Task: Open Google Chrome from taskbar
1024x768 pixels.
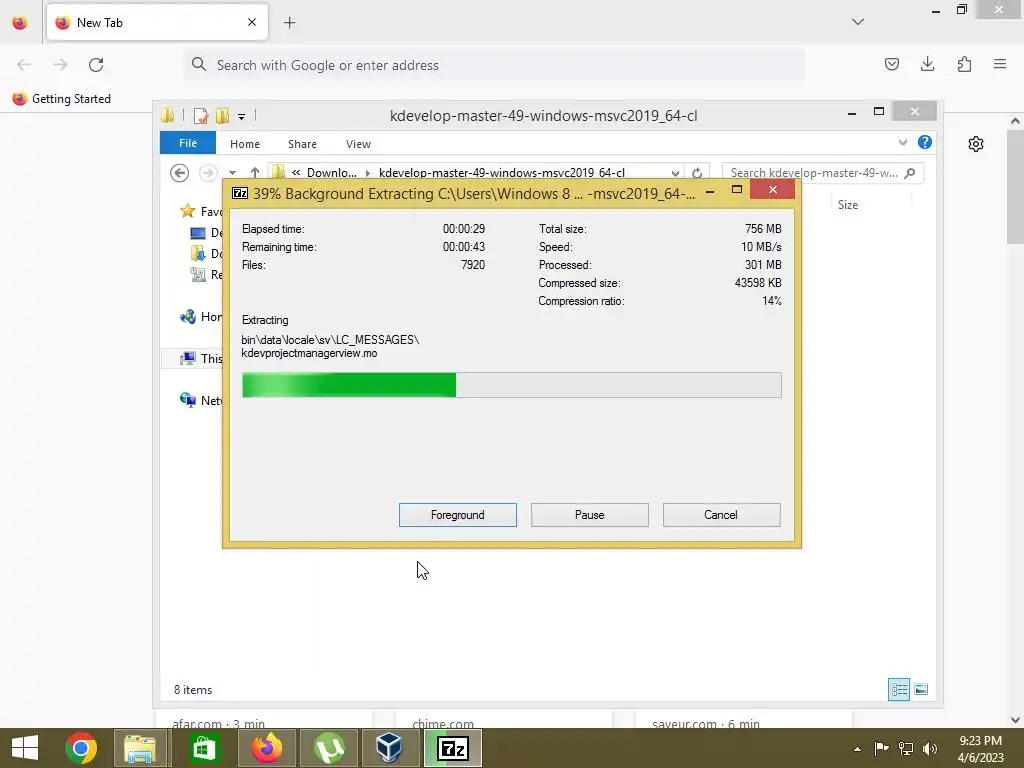Action: 81,748
